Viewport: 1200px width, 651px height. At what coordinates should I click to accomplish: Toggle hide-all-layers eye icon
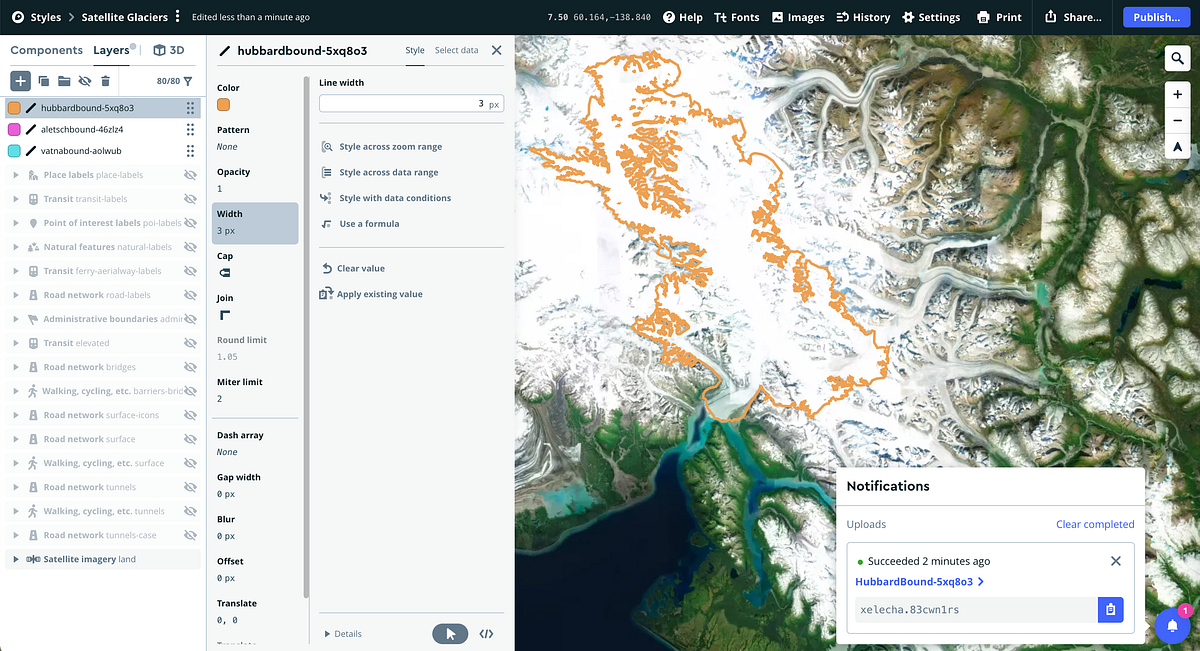[x=85, y=80]
